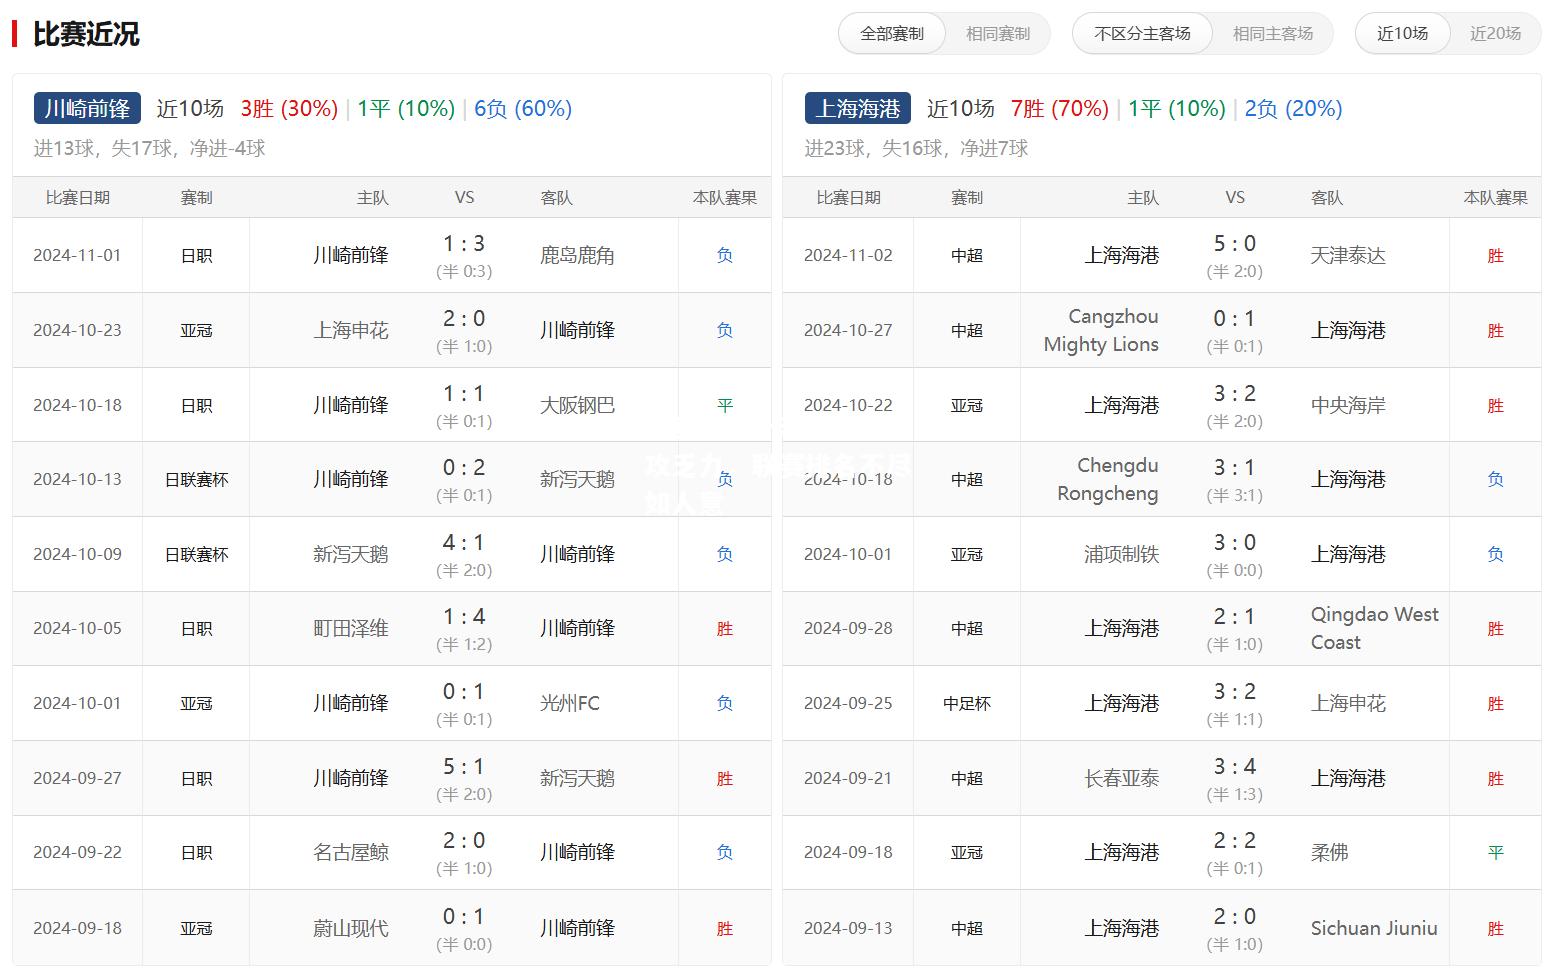Click 比赛日期 header in right table
This screenshot has height=977, width=1557.
click(848, 198)
